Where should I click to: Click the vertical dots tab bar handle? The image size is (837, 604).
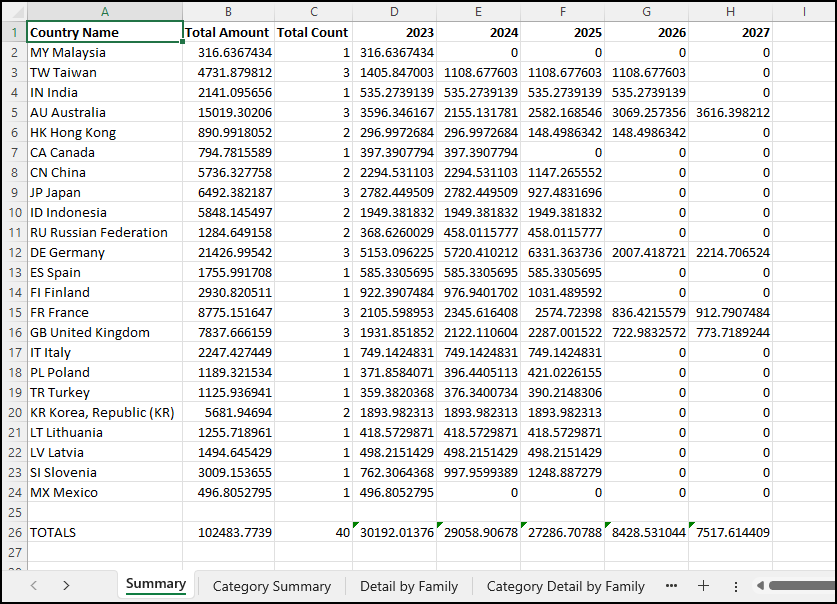(x=735, y=586)
